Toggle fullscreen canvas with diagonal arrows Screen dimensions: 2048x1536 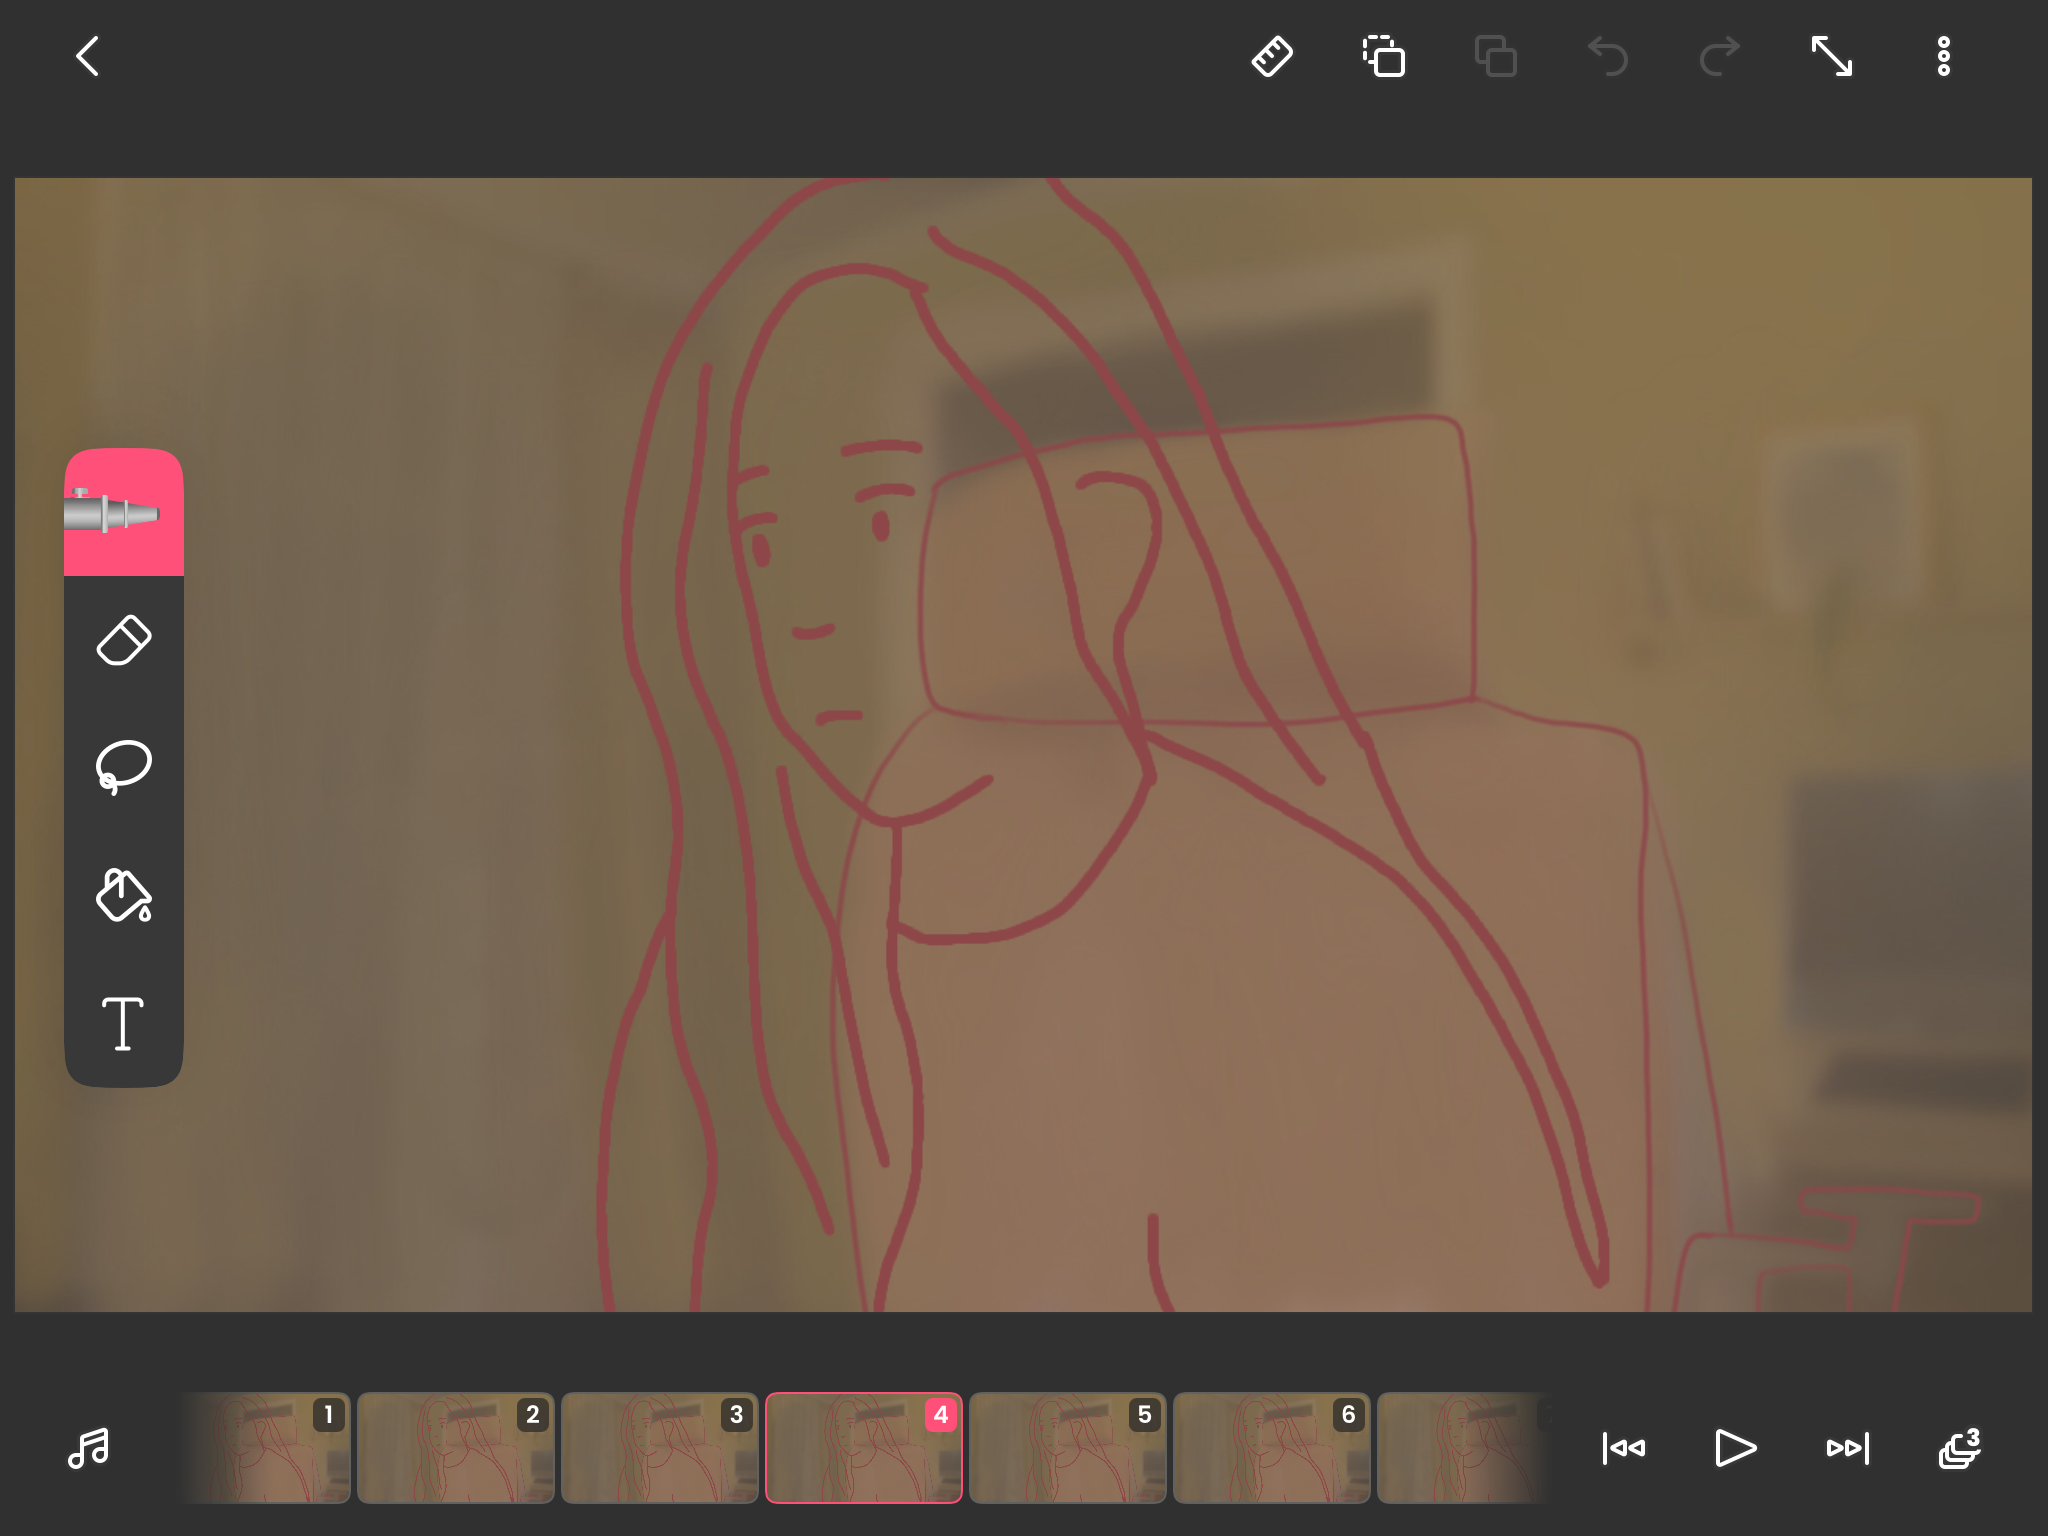click(x=1832, y=56)
